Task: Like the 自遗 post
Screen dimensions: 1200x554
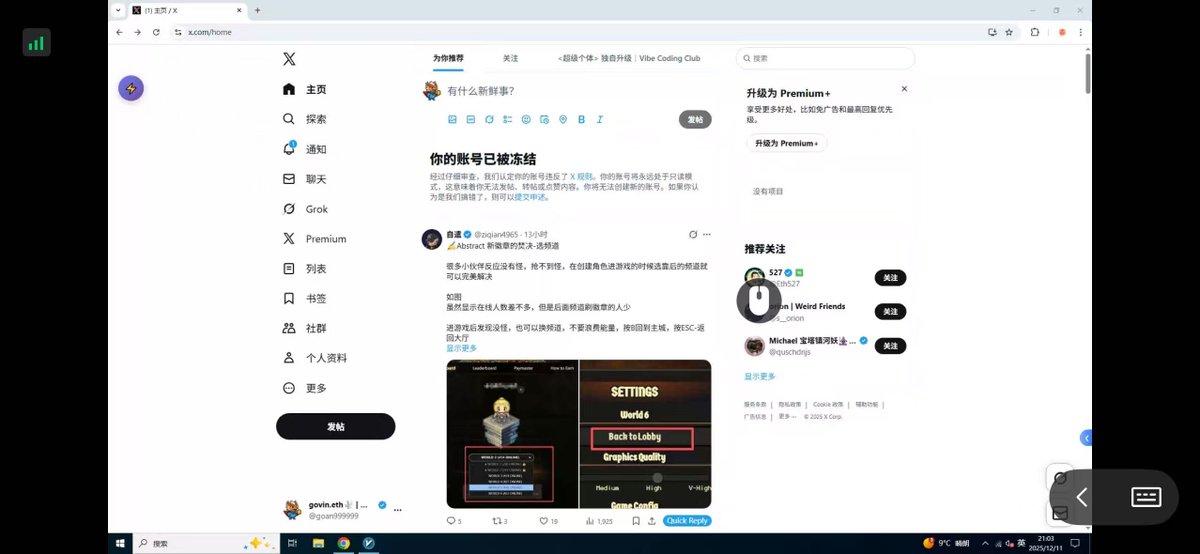Action: 548,521
